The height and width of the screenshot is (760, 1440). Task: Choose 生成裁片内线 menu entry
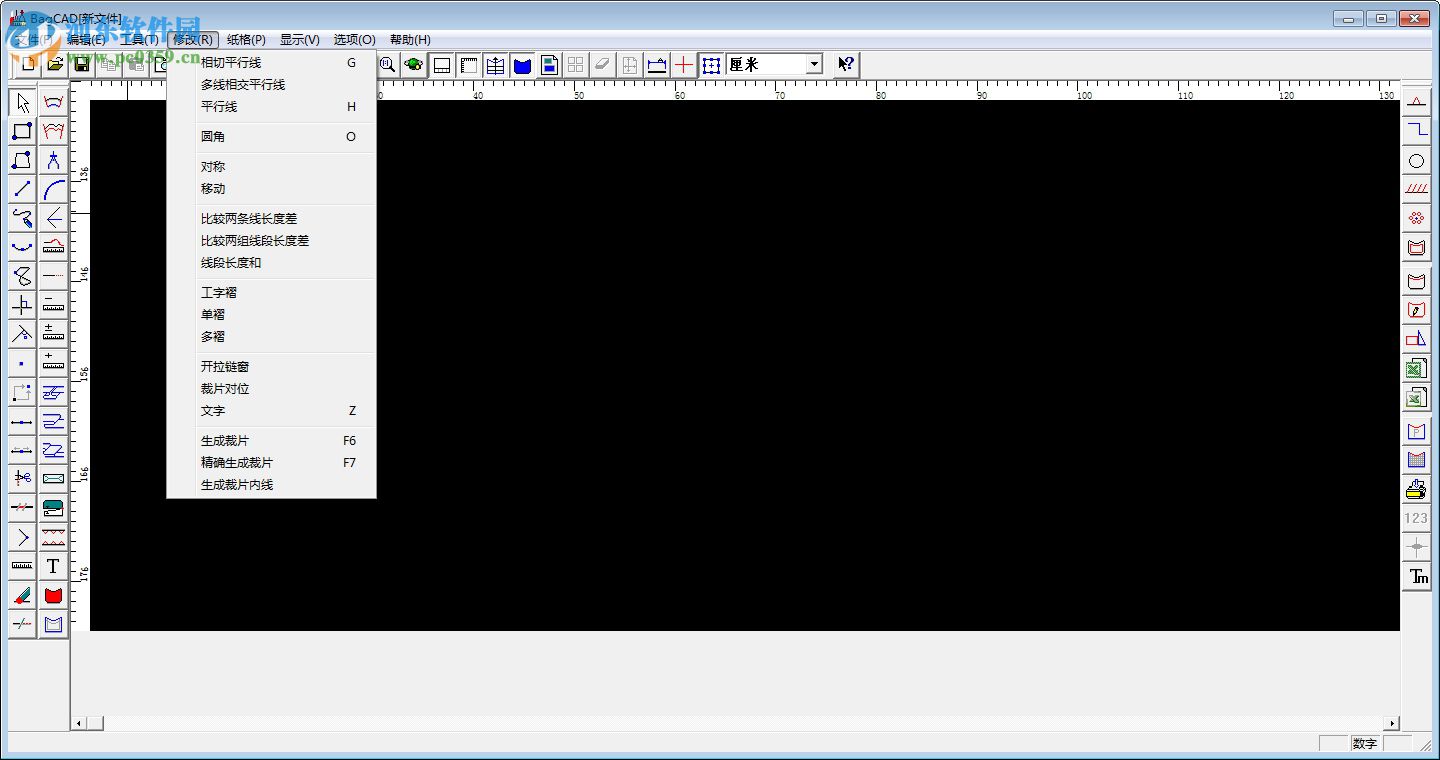(271, 485)
